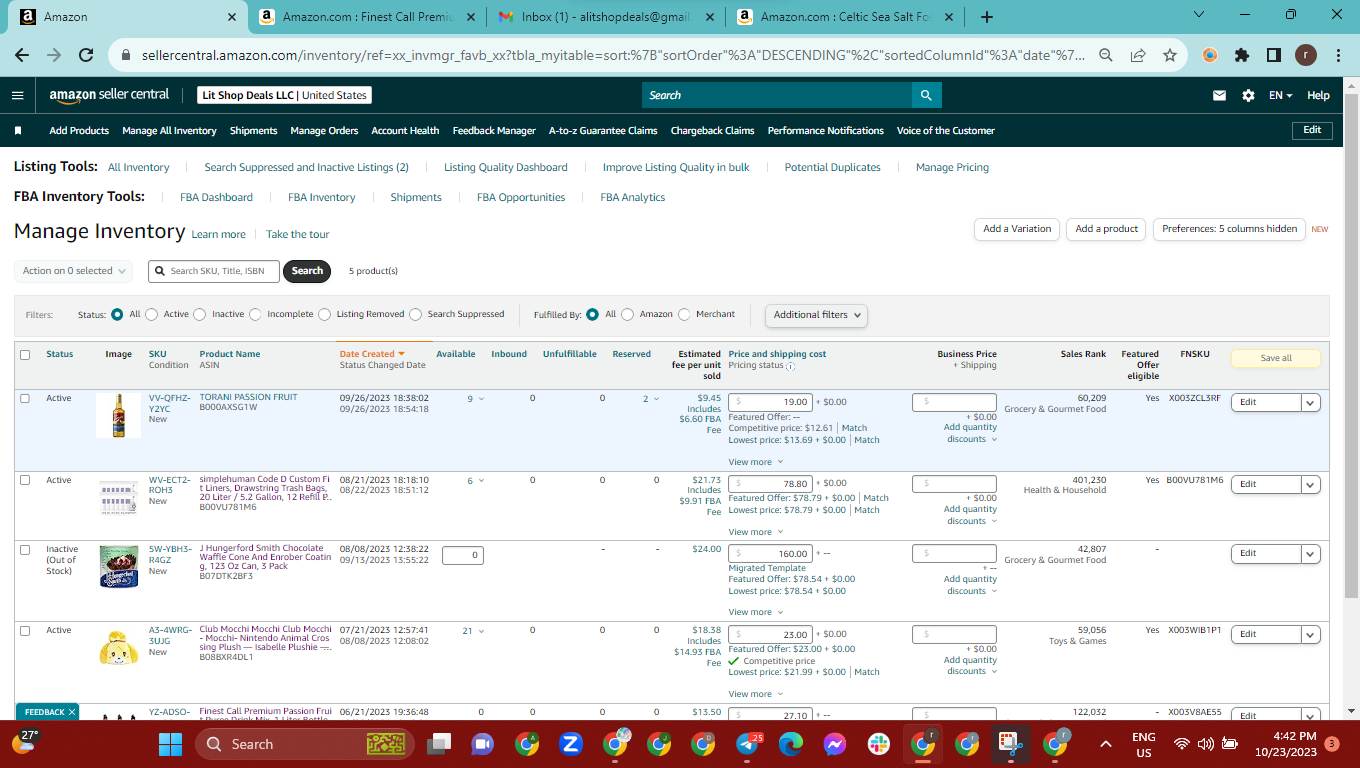Tick the select-all checkbox in table header
This screenshot has height=768, width=1360.
click(x=25, y=354)
